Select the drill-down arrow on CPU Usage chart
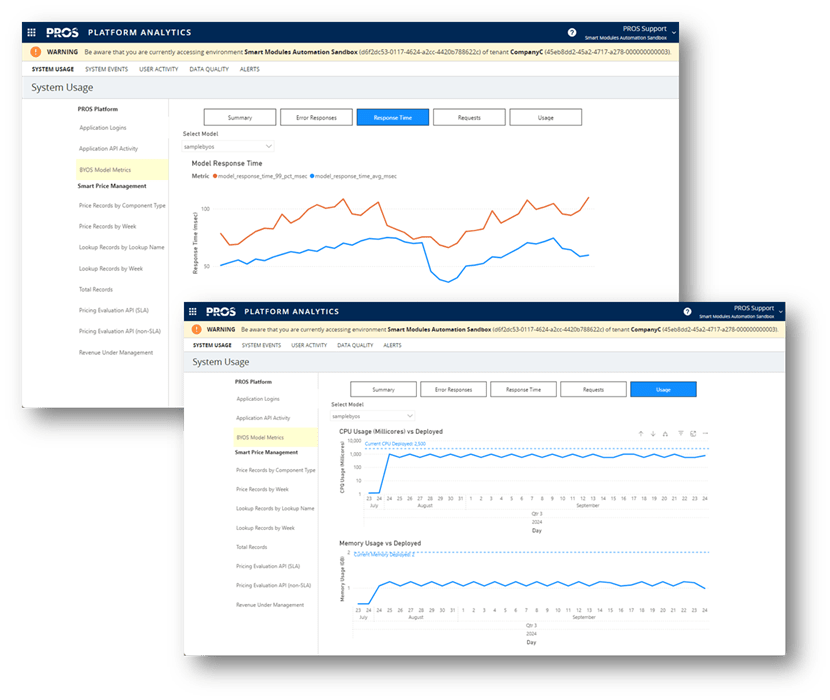Image resolution: width=830 pixels, height=700 pixels. click(x=653, y=434)
